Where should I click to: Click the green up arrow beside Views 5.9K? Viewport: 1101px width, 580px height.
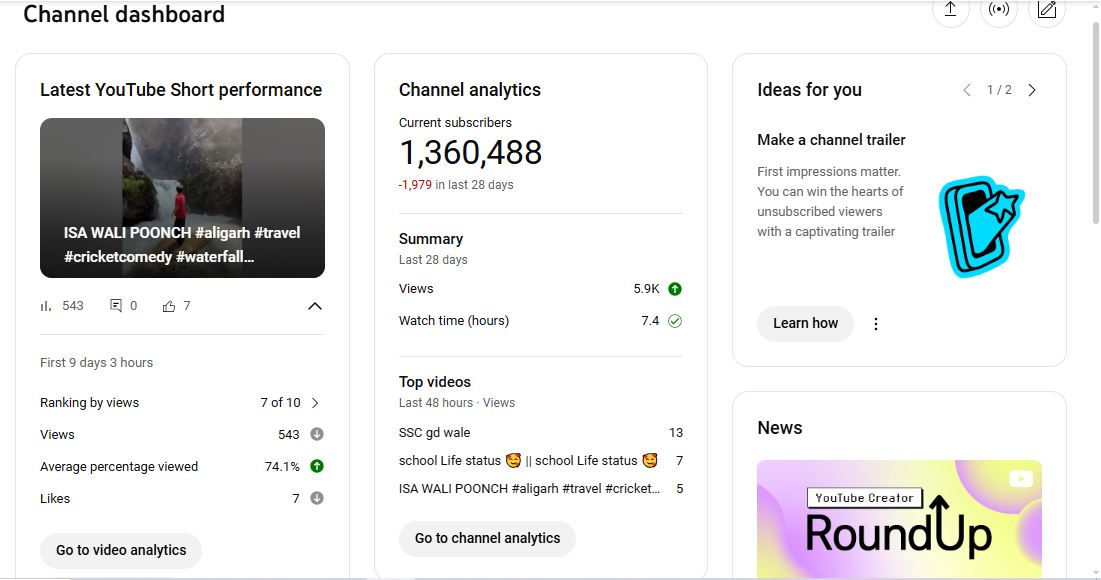point(675,289)
